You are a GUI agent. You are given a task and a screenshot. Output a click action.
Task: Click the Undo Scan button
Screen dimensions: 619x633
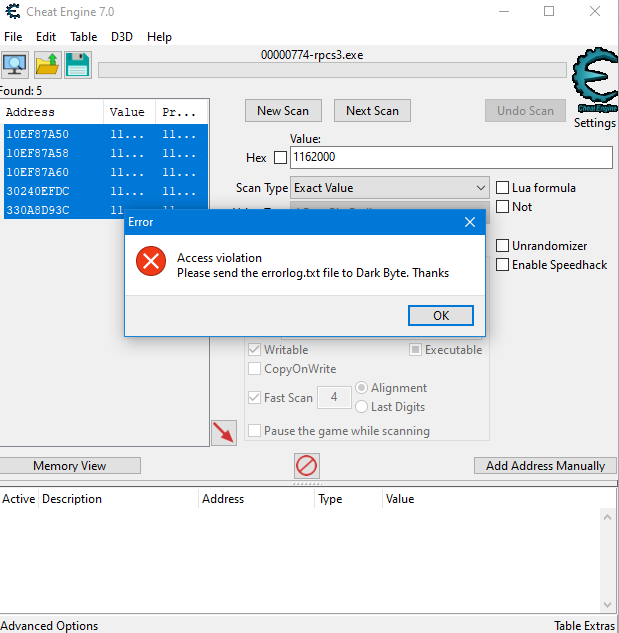[x=525, y=111]
